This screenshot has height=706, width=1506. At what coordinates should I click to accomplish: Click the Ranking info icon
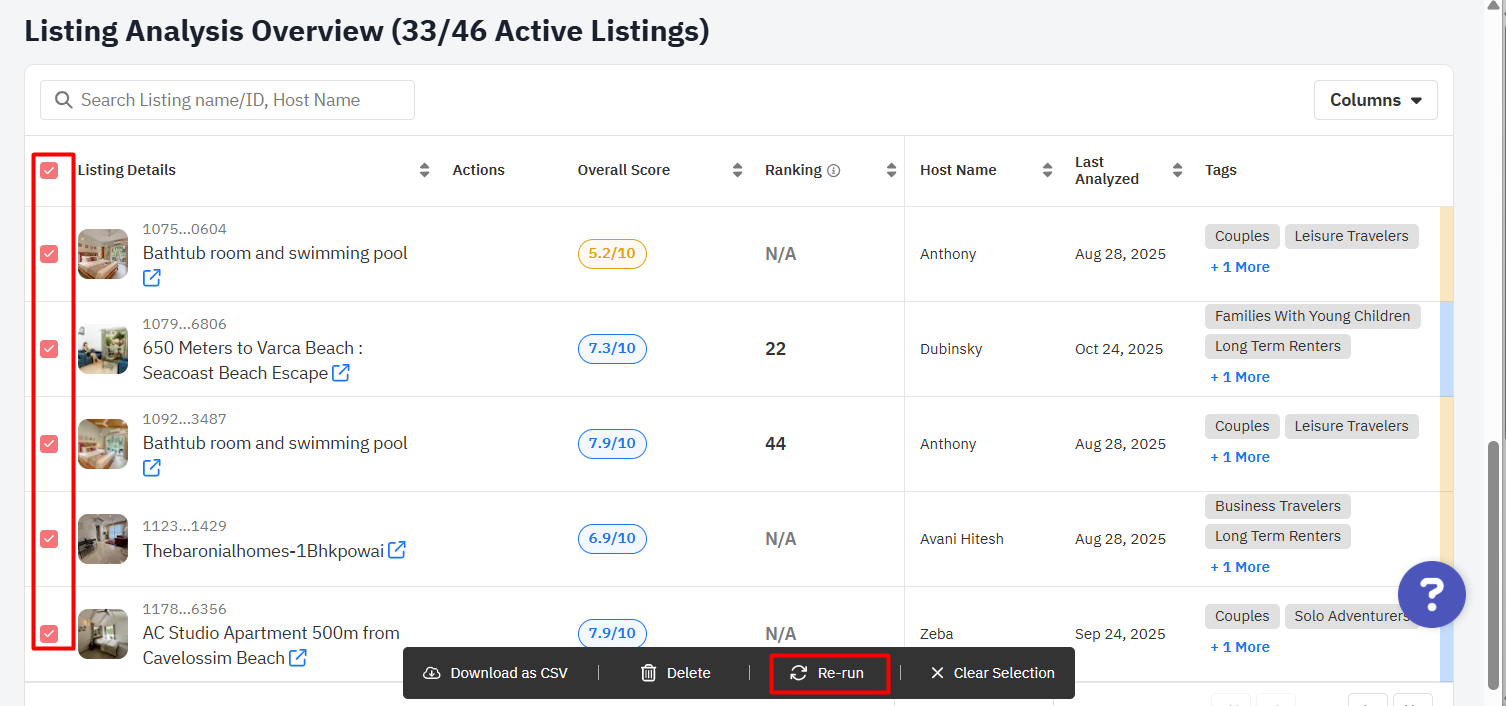[834, 171]
